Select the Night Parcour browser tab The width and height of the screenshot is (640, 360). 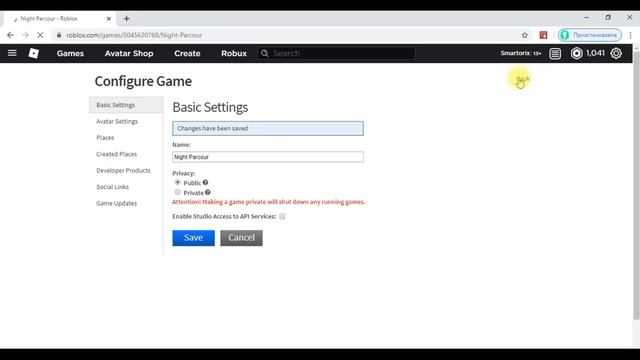coord(60,18)
